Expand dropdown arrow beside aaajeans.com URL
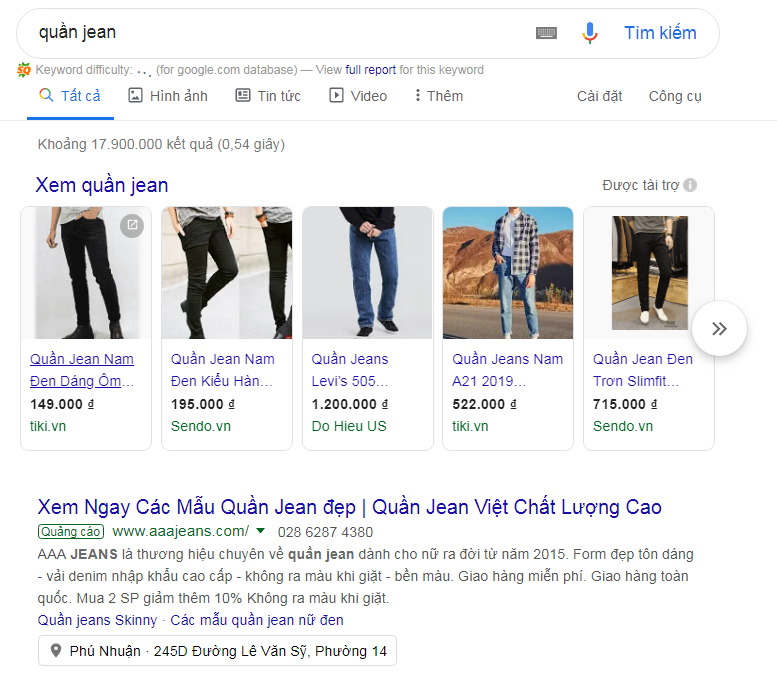Image resolution: width=777 pixels, height=692 pixels. click(260, 531)
